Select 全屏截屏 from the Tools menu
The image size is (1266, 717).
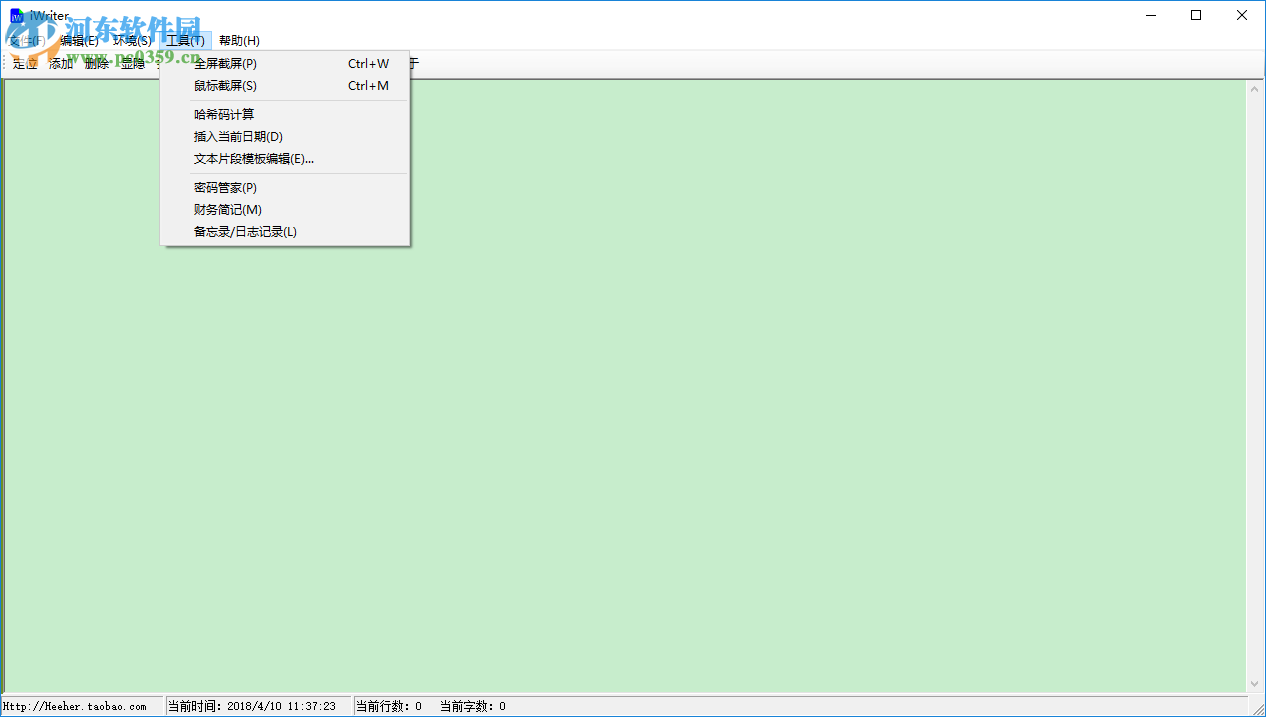(224, 63)
